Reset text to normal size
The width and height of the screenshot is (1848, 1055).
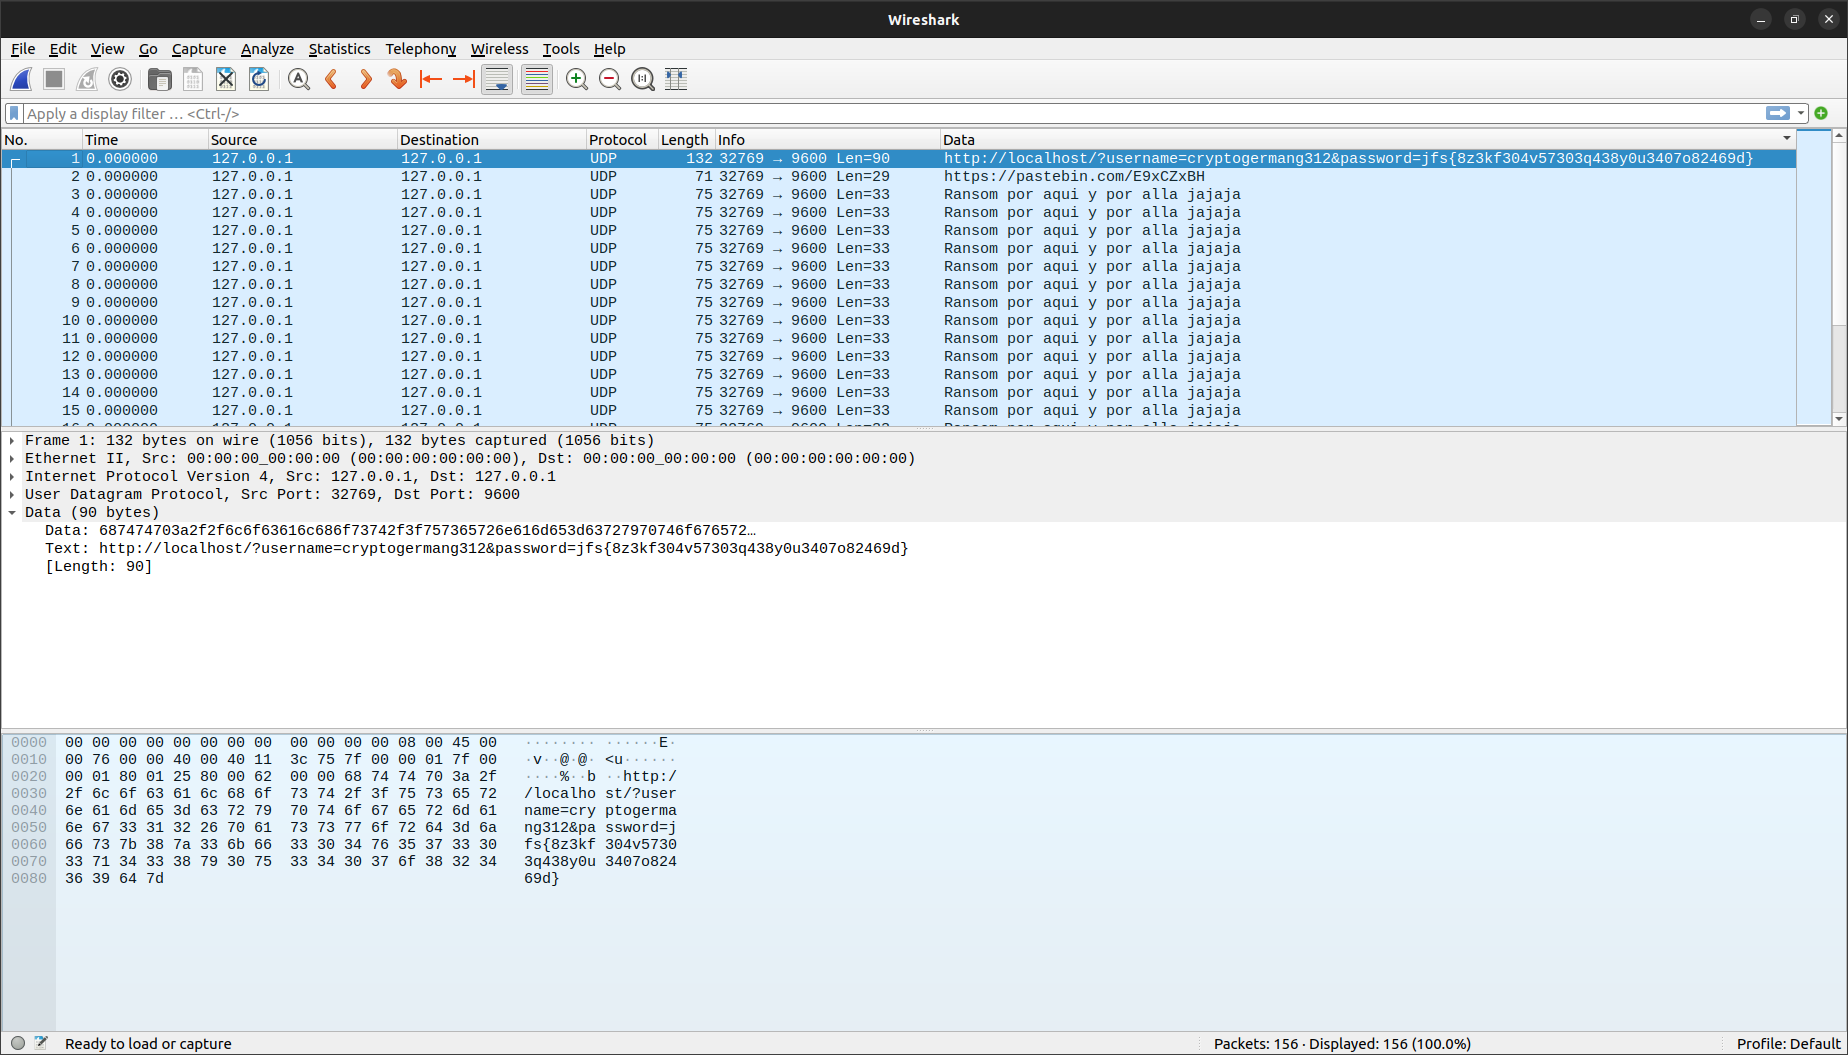pos(643,79)
